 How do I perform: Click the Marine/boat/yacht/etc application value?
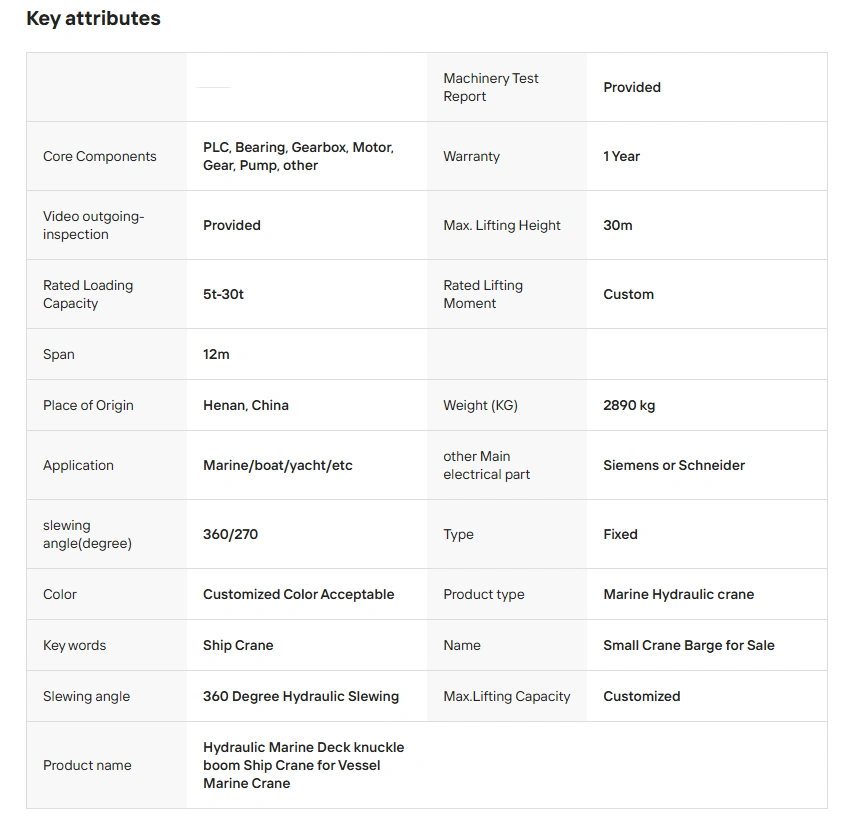pos(278,465)
